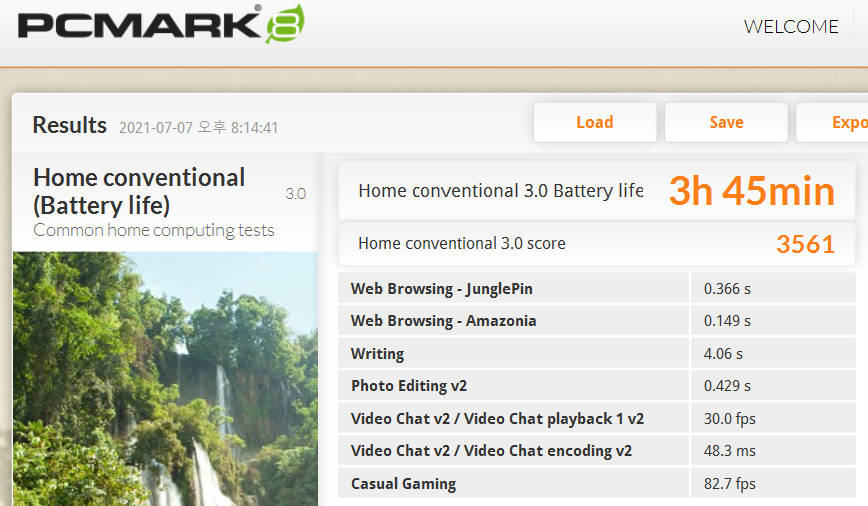Viewport: 868px width, 506px height.
Task: Select the Web Browsing - JunglePin row
Action: [x=597, y=288]
